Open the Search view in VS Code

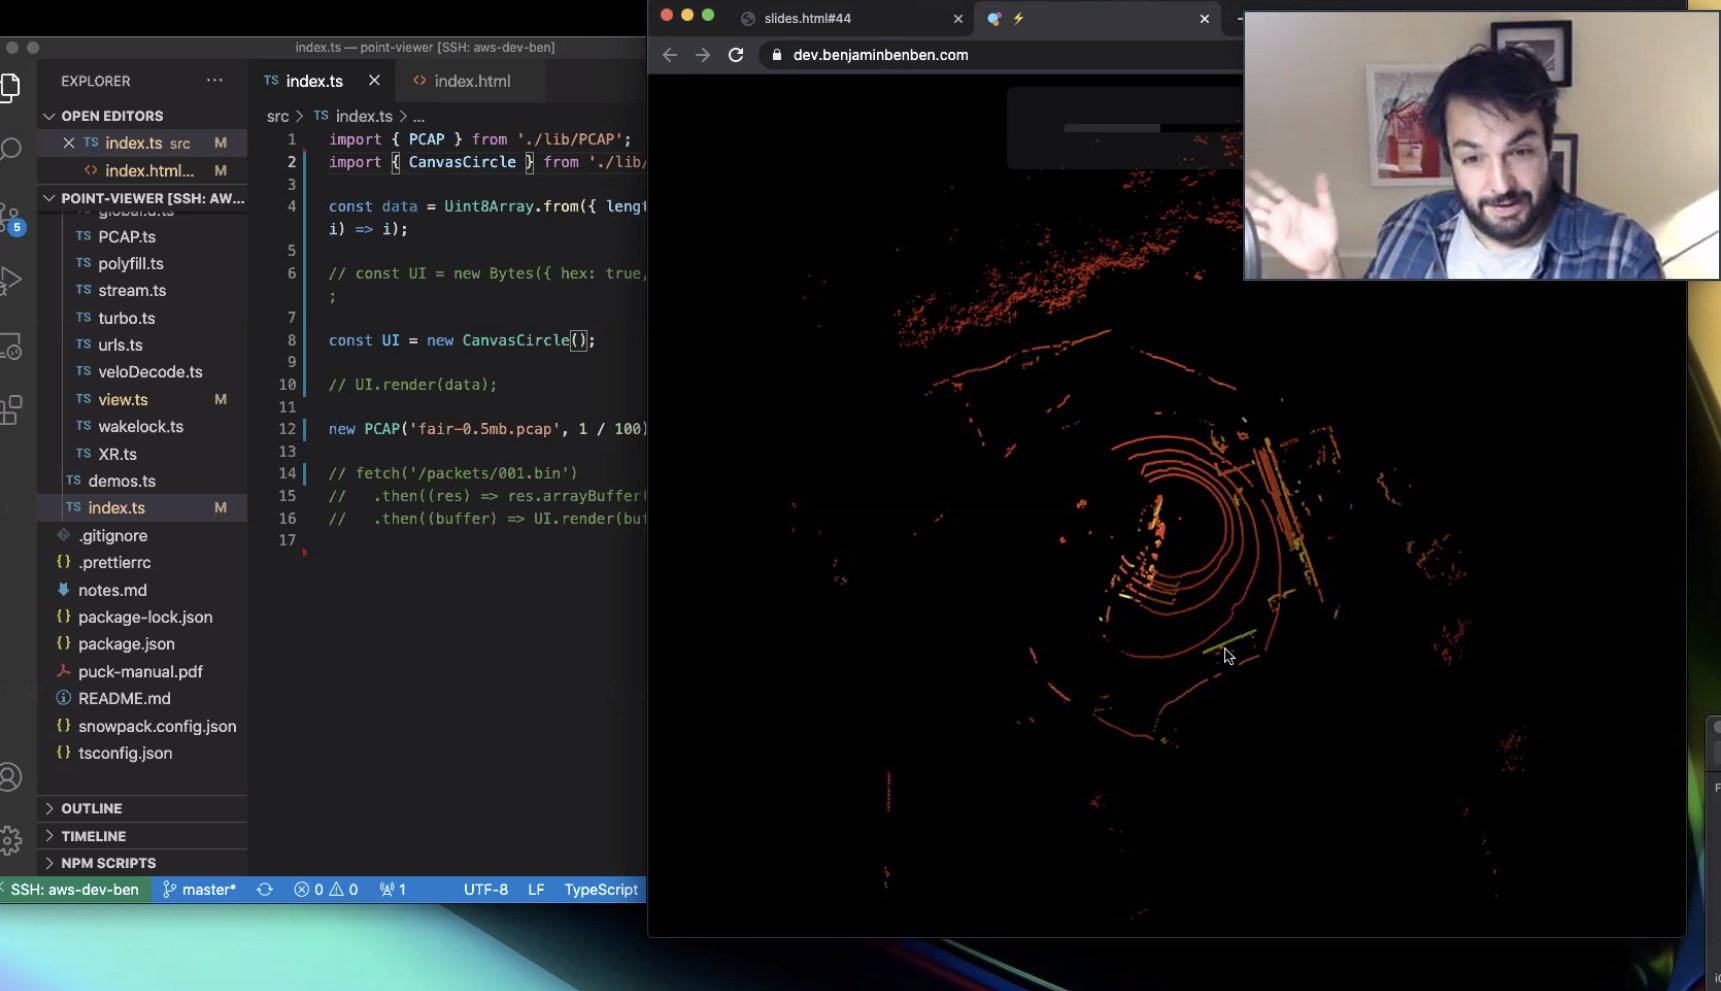(10, 150)
